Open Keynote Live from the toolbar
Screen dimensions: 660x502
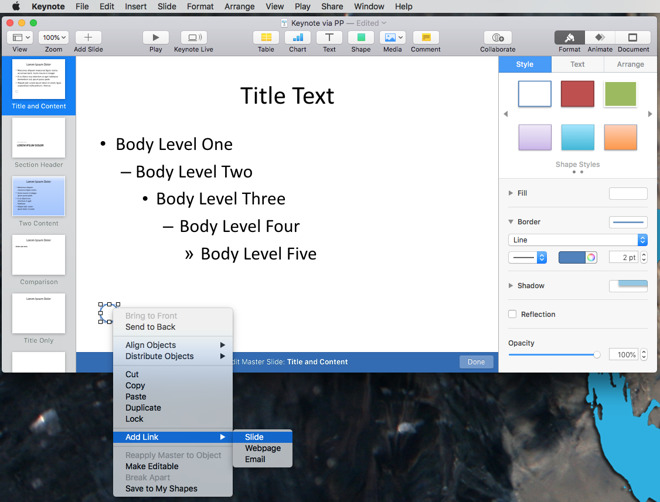194,37
